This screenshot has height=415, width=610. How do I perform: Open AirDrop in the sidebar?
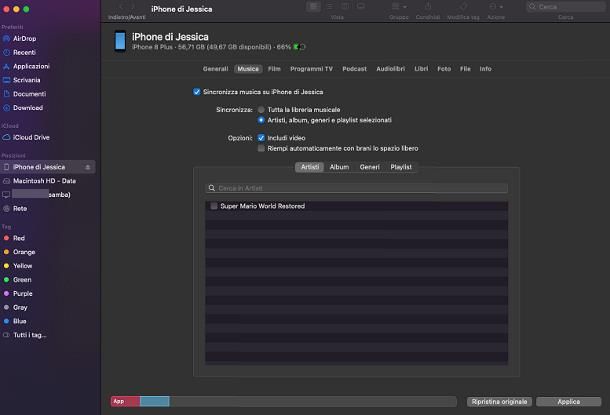coord(24,39)
